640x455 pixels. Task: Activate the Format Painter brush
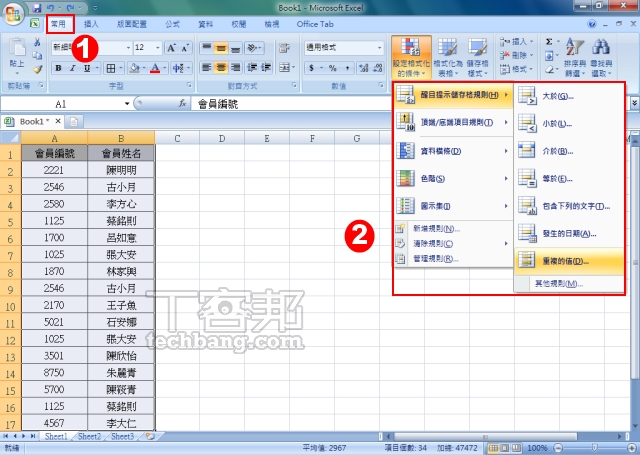(38, 69)
